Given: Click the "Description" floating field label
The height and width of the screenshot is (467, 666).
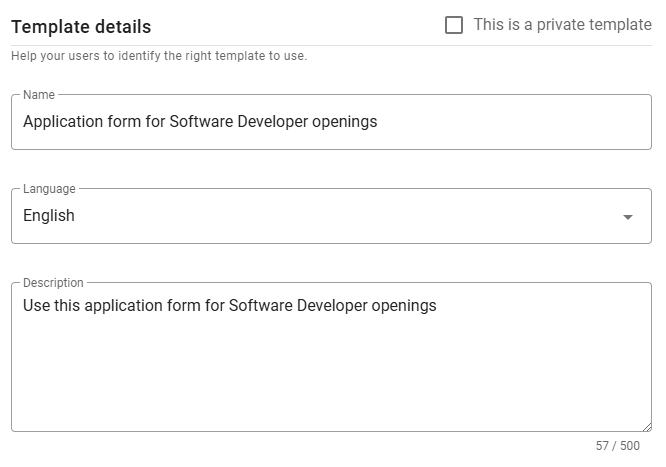Looking at the screenshot, I should click(53, 283).
